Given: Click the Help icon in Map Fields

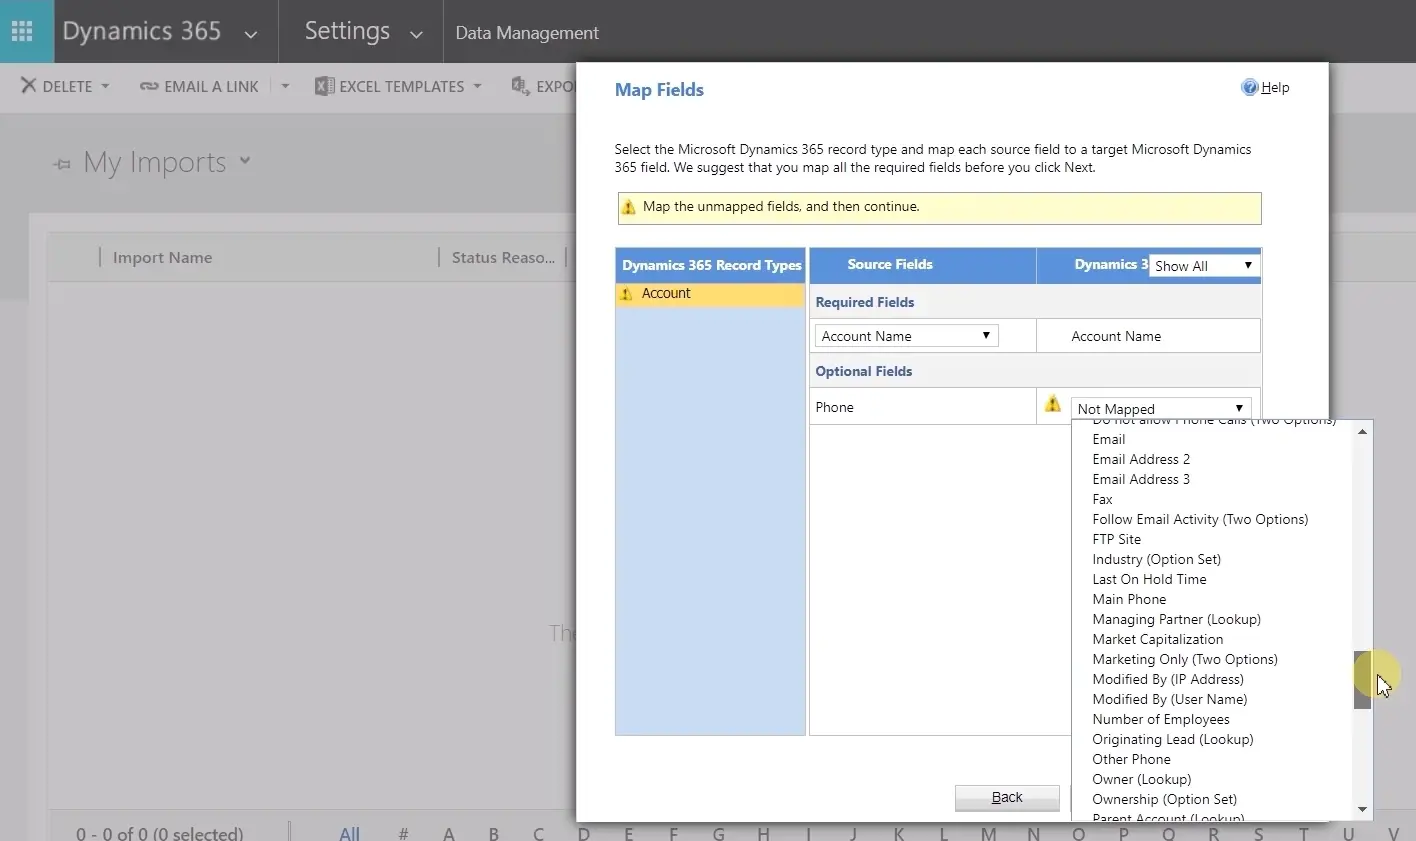Looking at the screenshot, I should coord(1249,87).
